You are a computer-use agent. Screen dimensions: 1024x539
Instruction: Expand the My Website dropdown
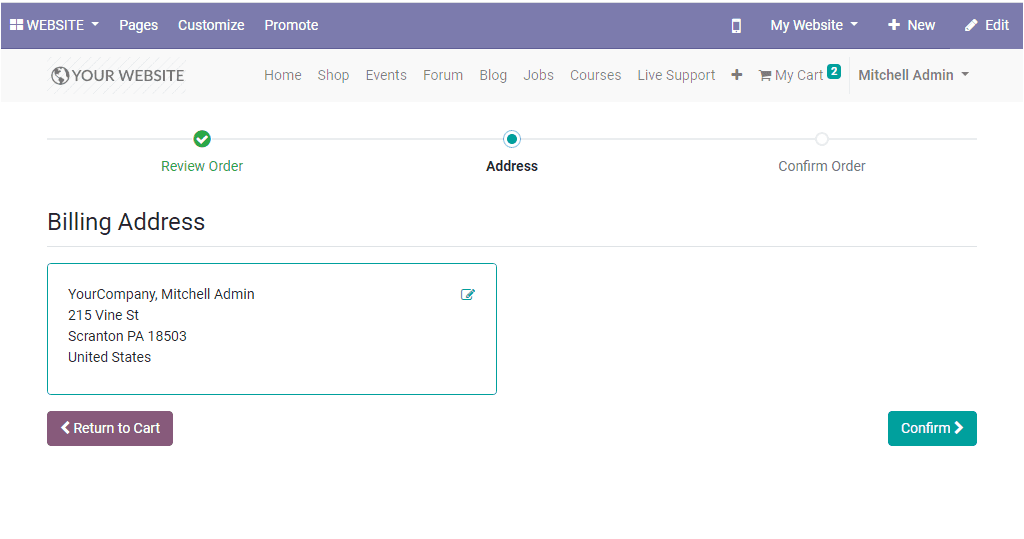[x=814, y=25]
